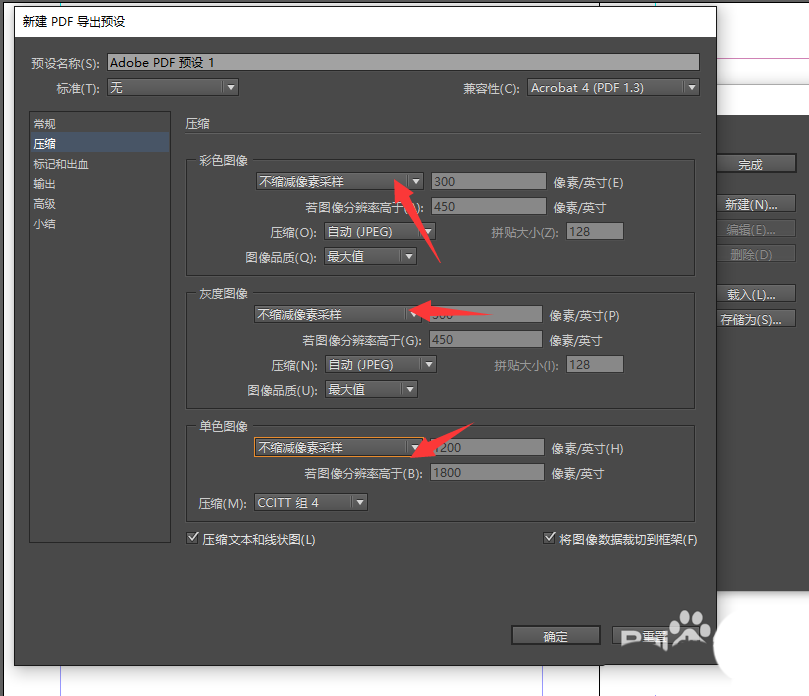Toggle the 压缩文本和线状图(L) checkbox
Viewport: 809px width, 696px height.
tap(192, 539)
